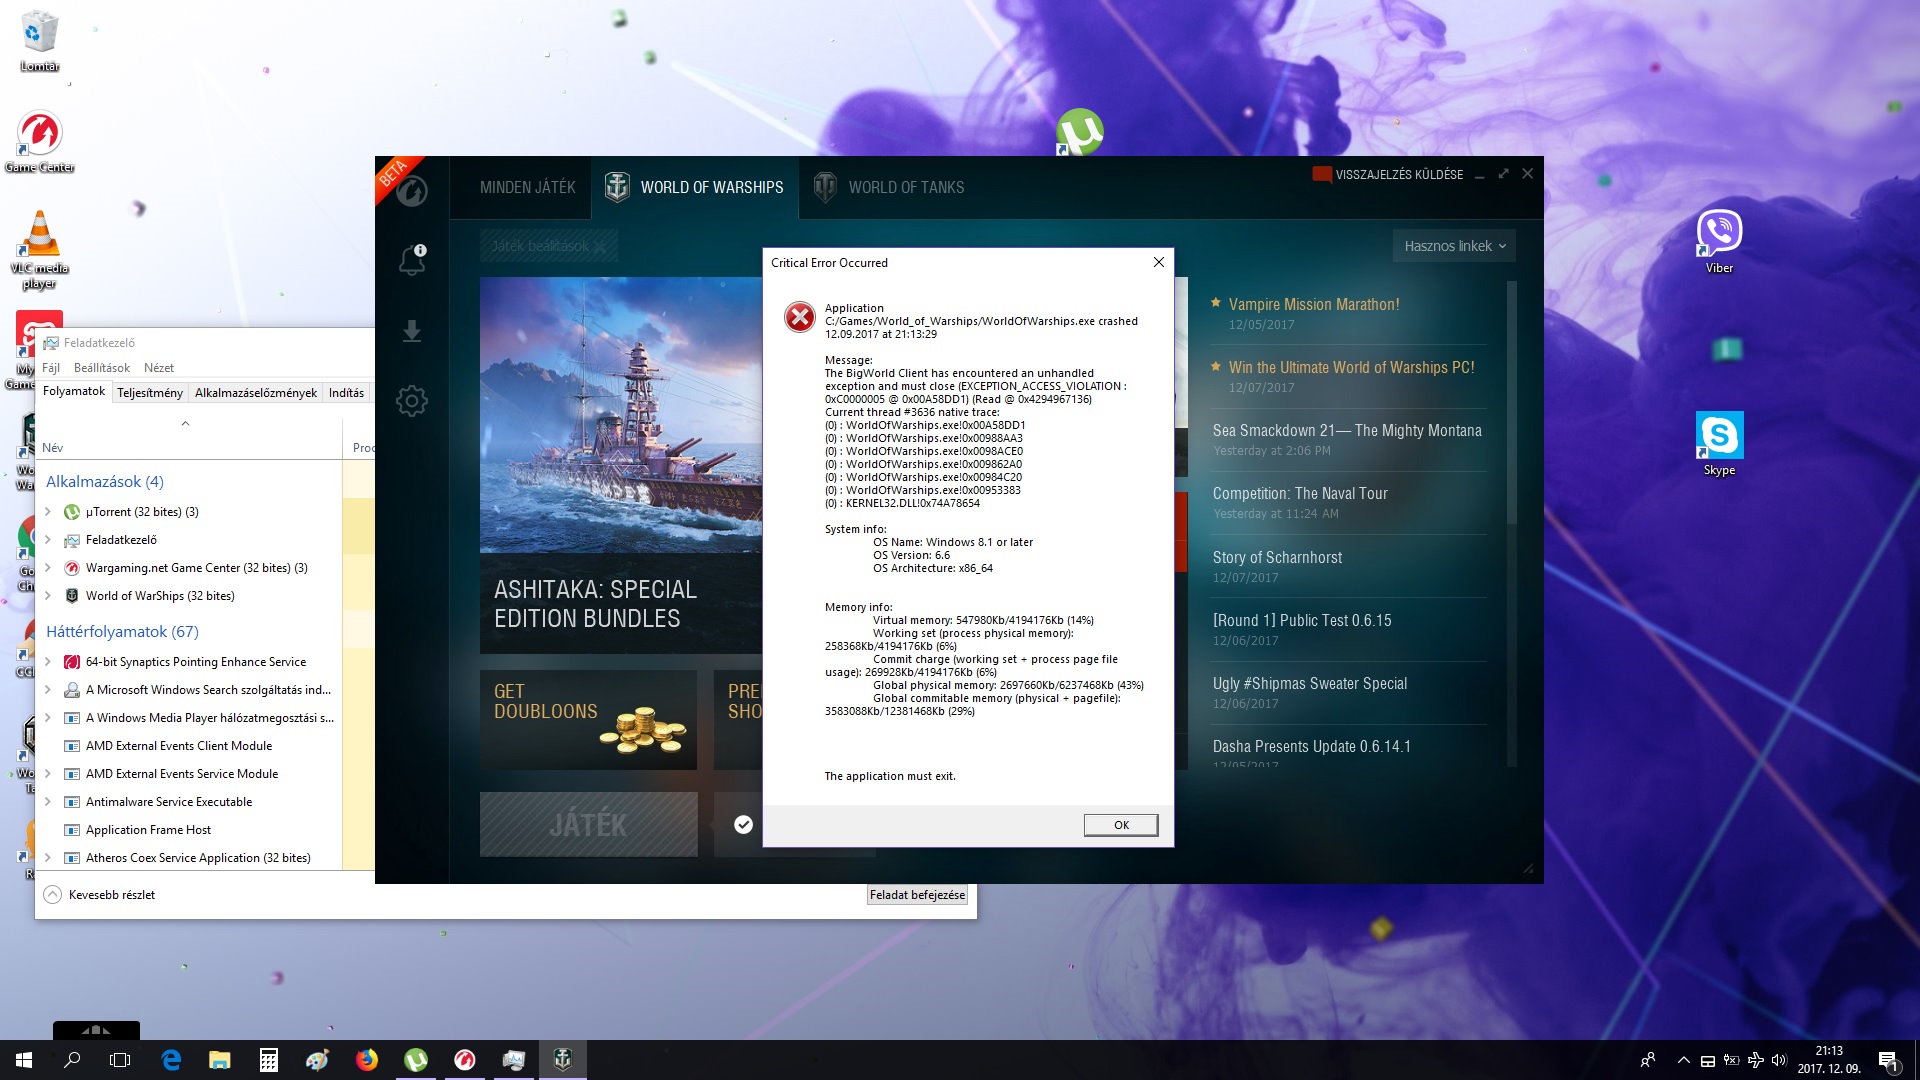Viewport: 1920px width, 1080px height.
Task: Open the VLC media player desktop icon
Action: [40, 250]
